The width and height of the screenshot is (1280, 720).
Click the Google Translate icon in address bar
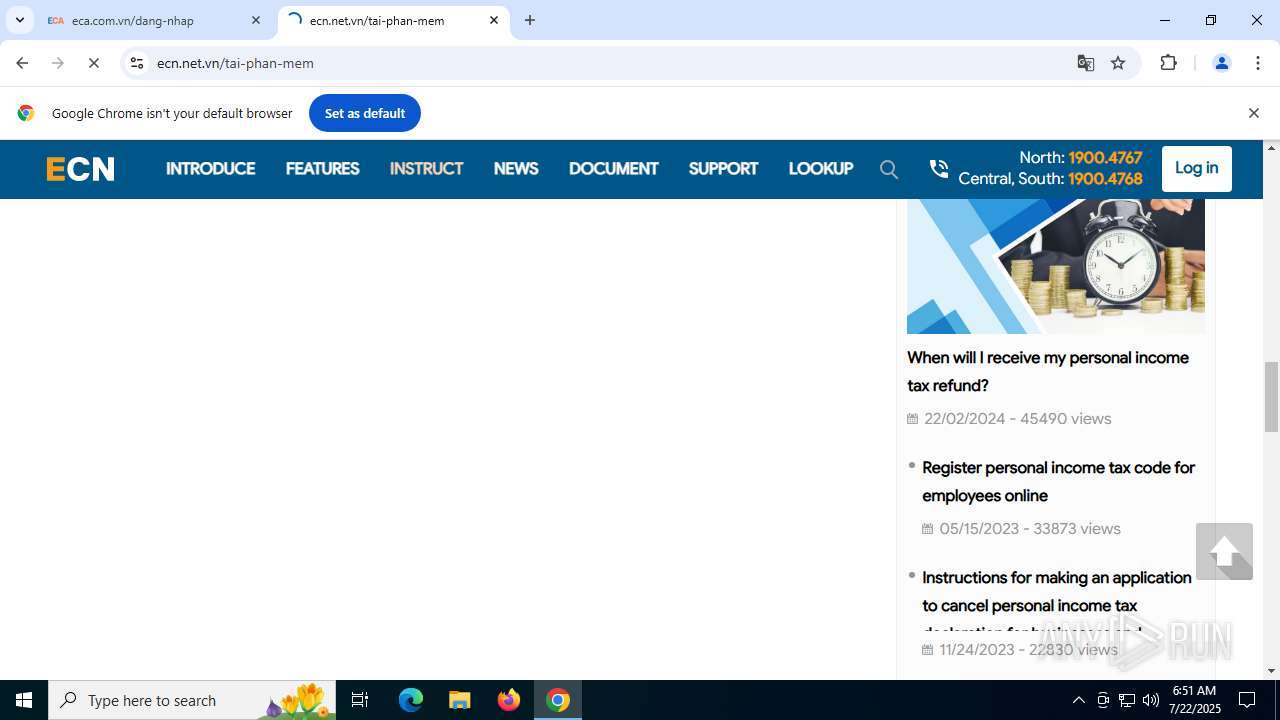point(1085,63)
